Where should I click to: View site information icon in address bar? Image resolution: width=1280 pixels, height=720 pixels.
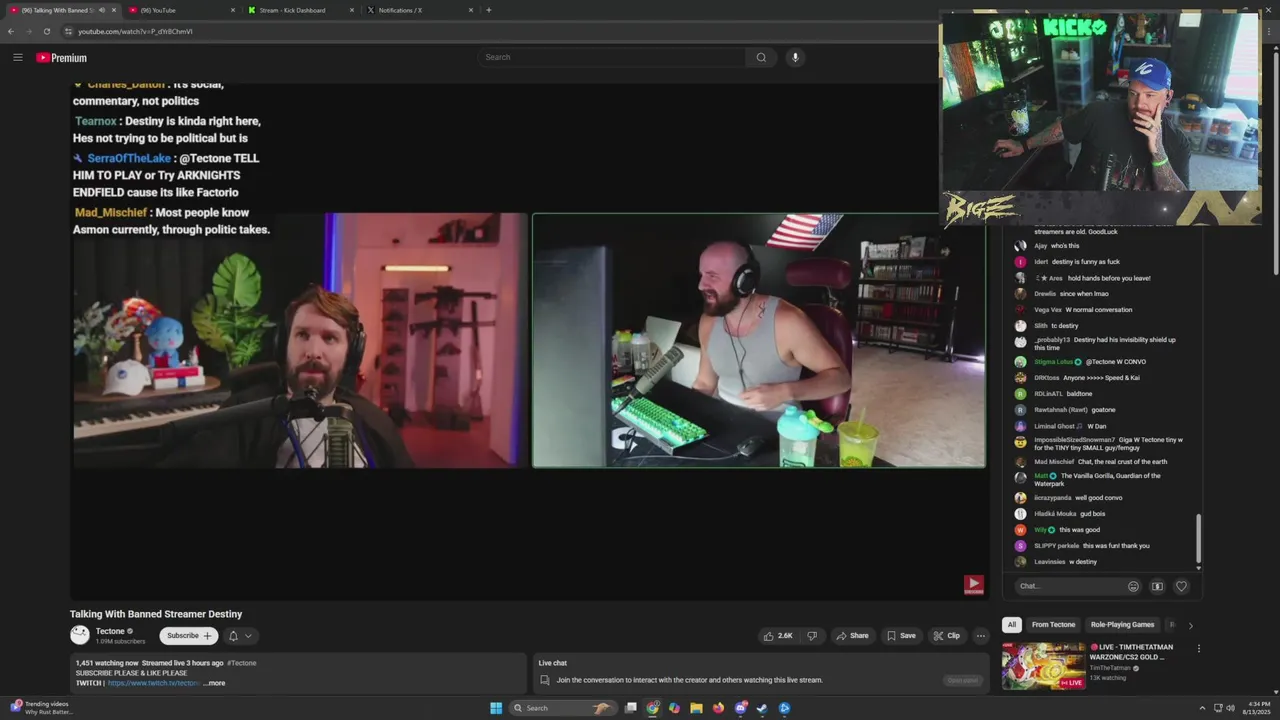[69, 31]
